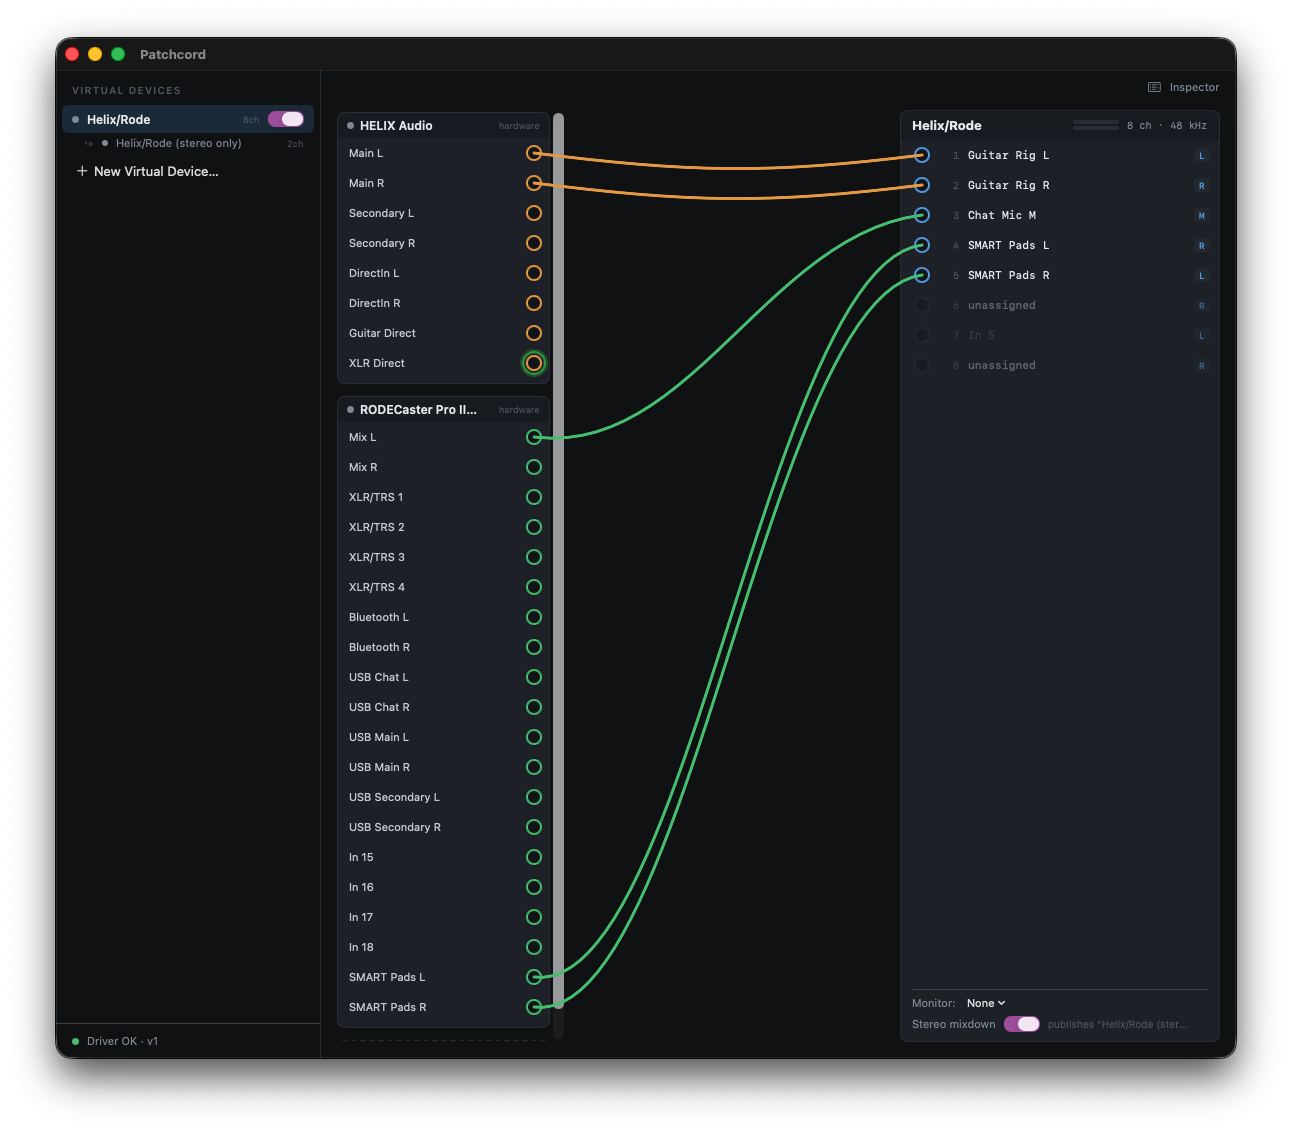Toggle the M badge on Chat Mic M
1292x1132 pixels.
(1202, 216)
